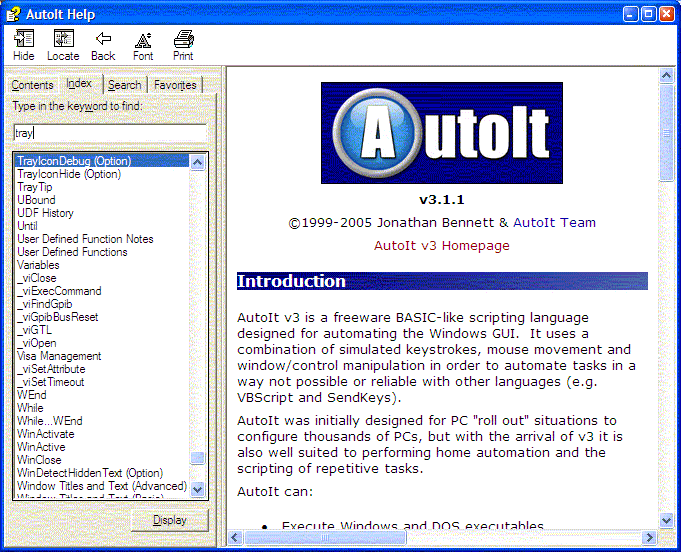
Task: Click the Locate toolbar icon
Action: [x=63, y=45]
